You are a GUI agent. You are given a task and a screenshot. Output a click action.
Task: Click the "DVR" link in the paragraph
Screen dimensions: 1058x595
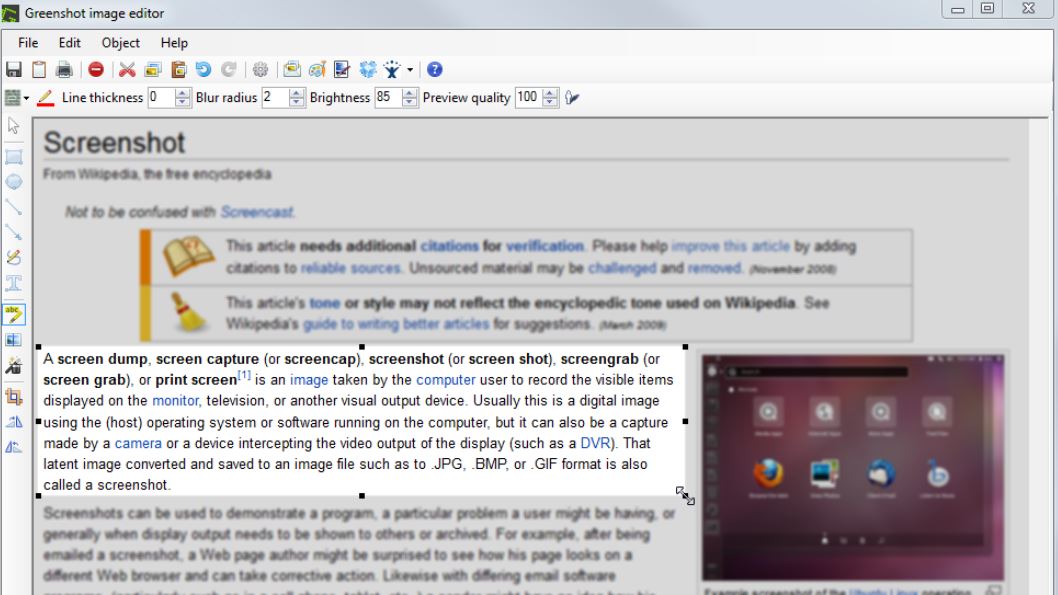click(x=595, y=443)
